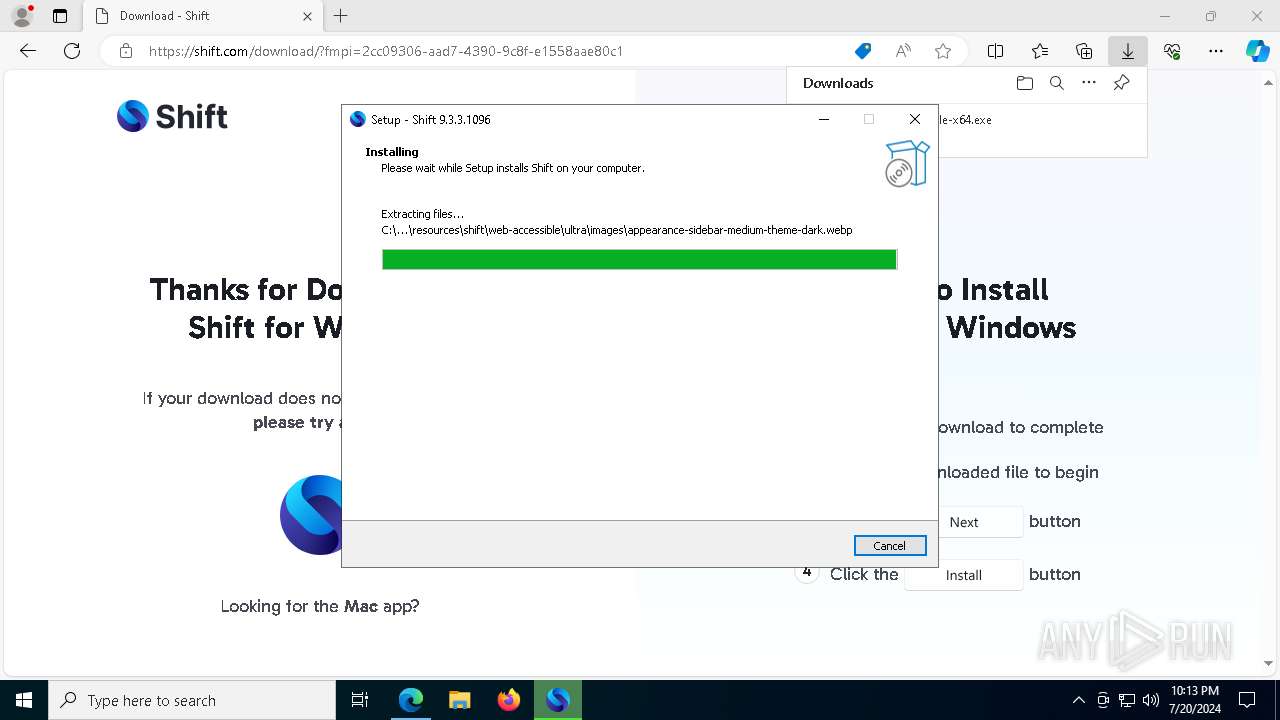
Task: Open Firefox from the taskbar
Action: pyautogui.click(x=508, y=700)
